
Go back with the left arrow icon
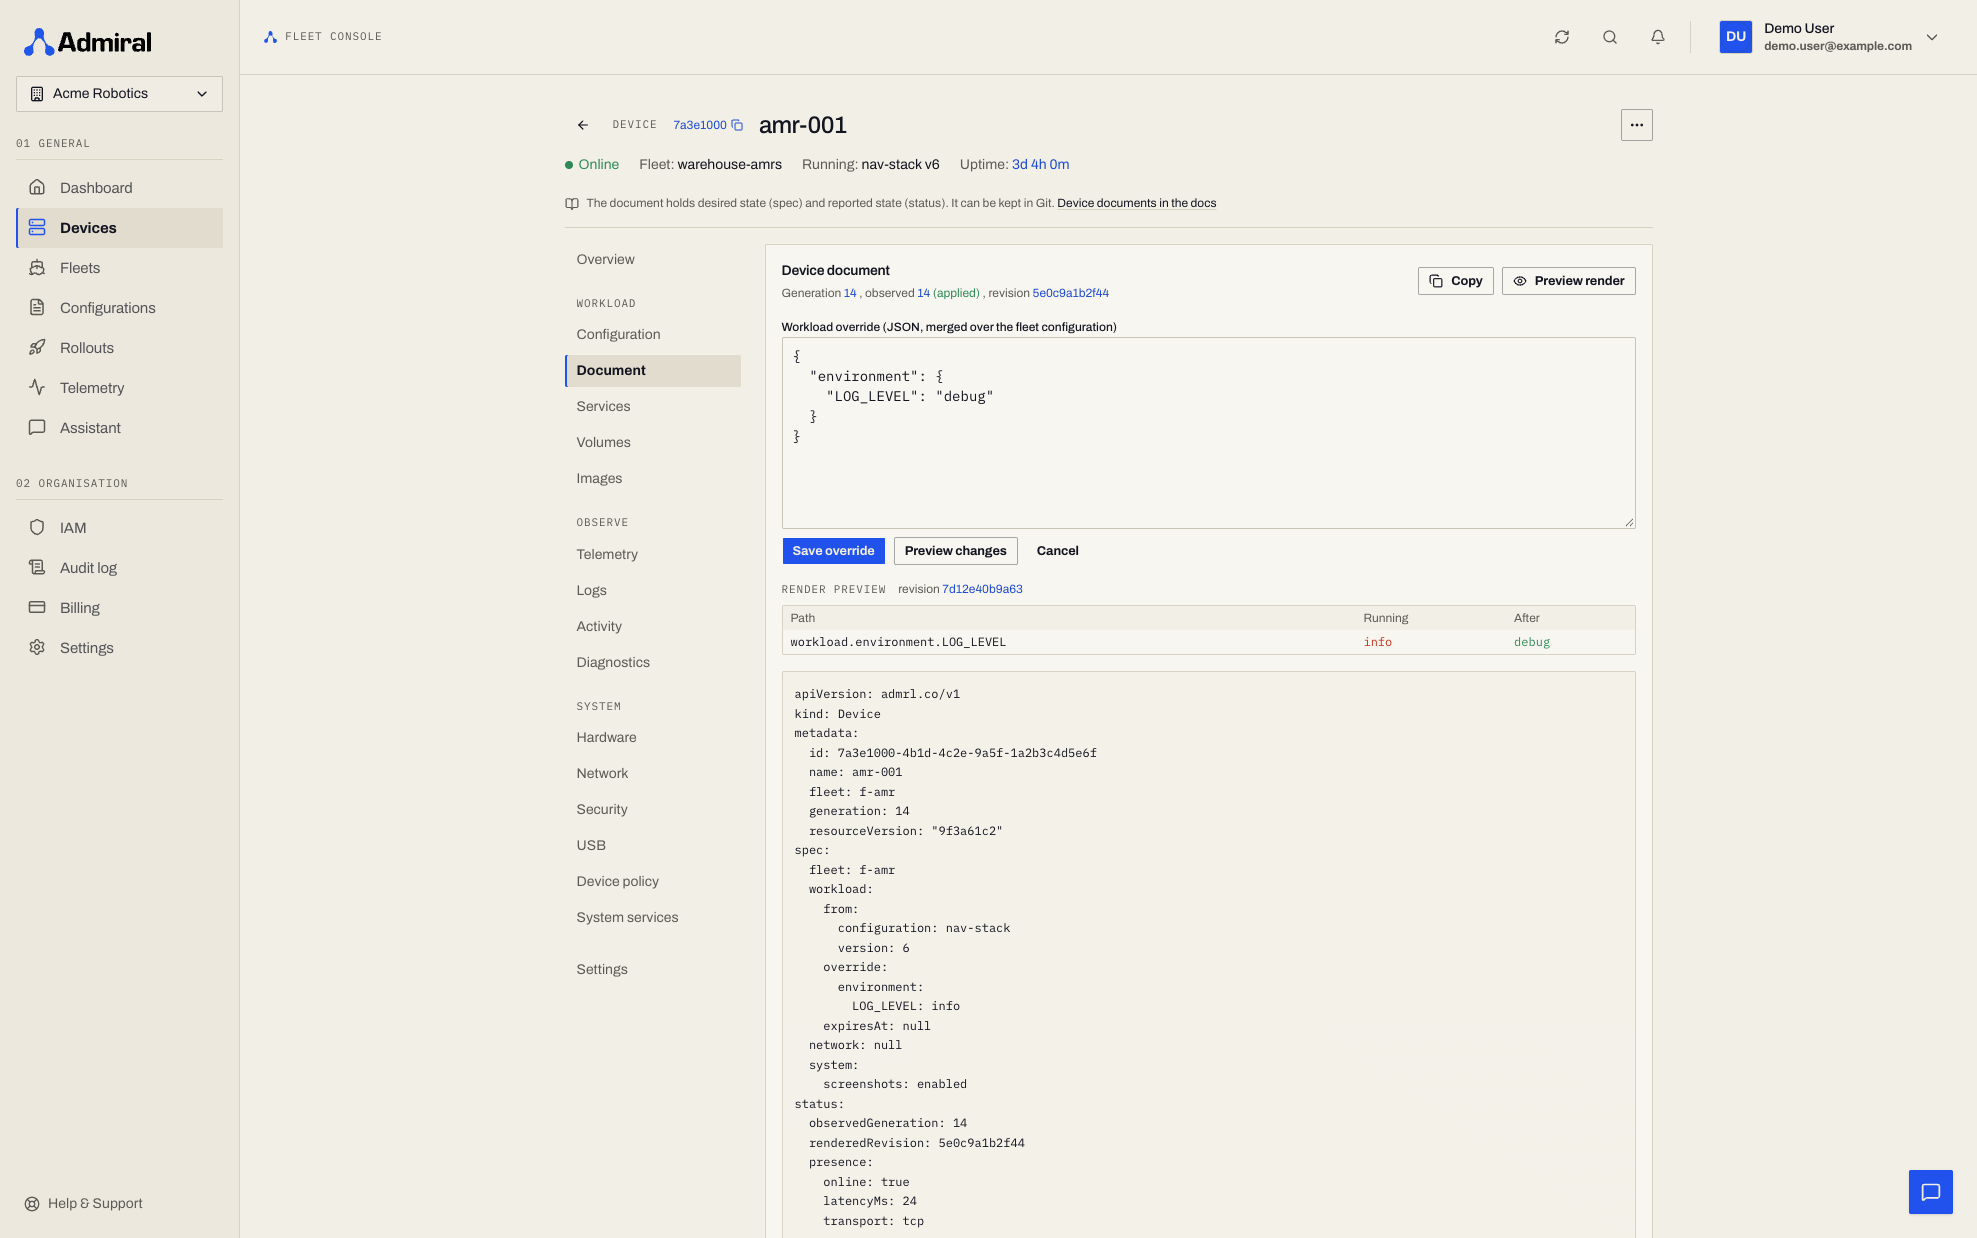[x=583, y=125]
